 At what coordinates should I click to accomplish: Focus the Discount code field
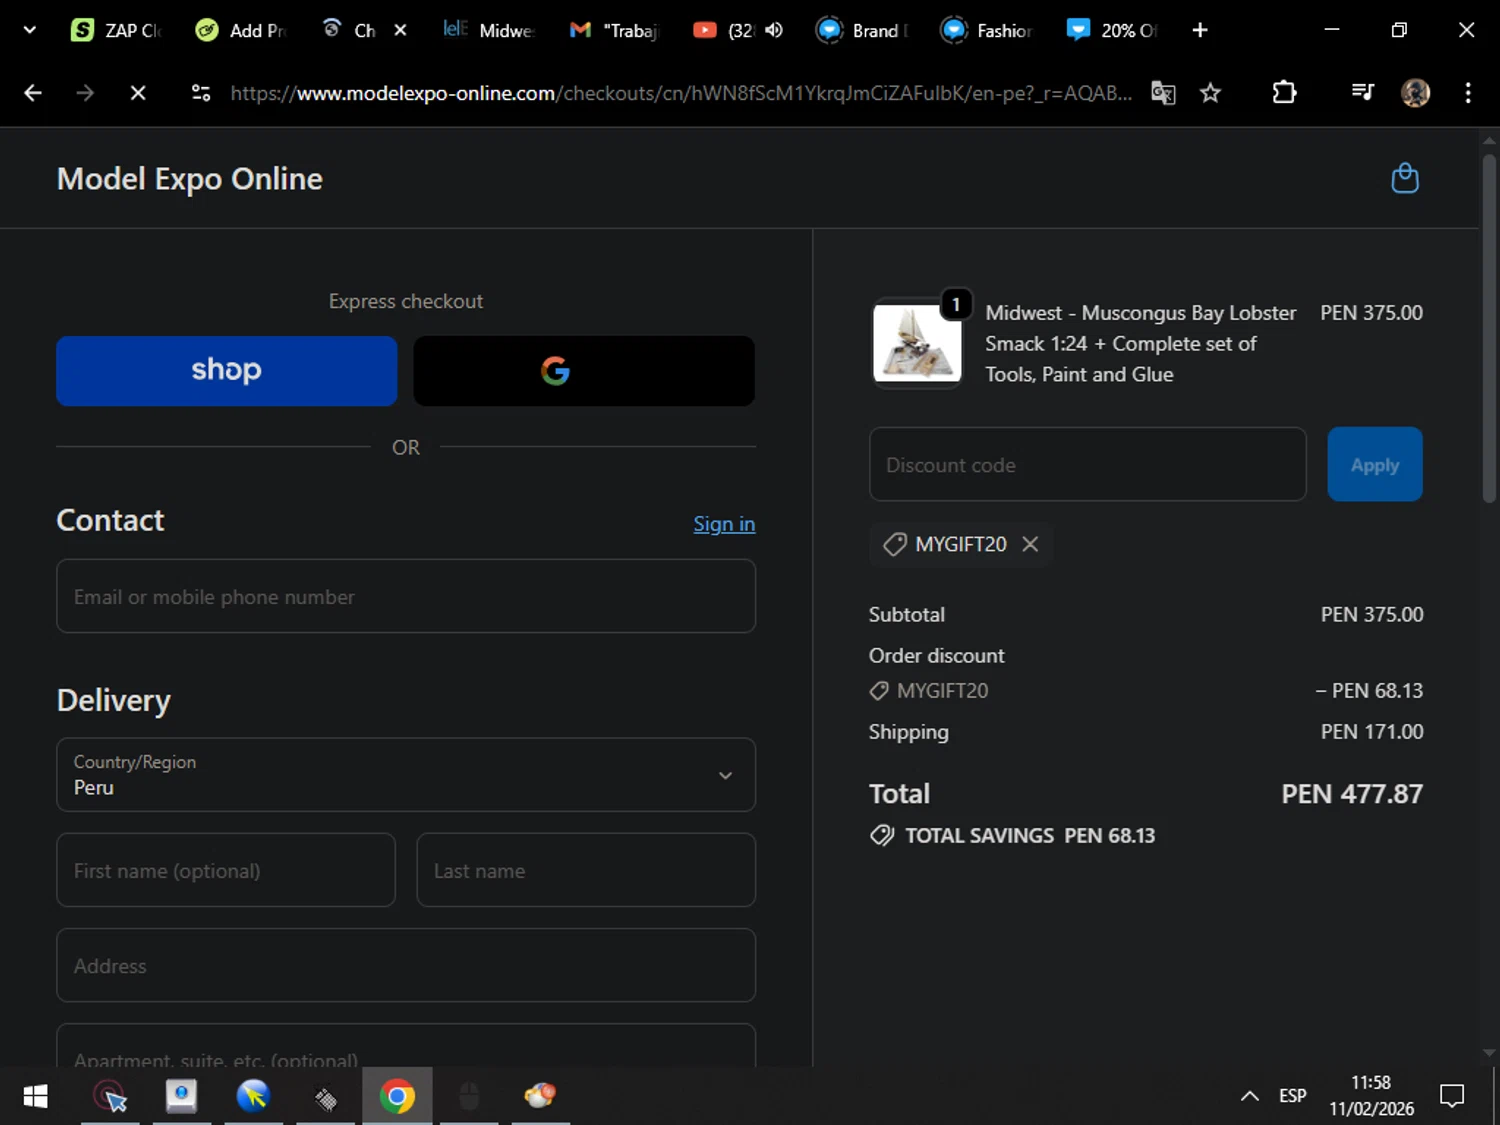[1088, 464]
